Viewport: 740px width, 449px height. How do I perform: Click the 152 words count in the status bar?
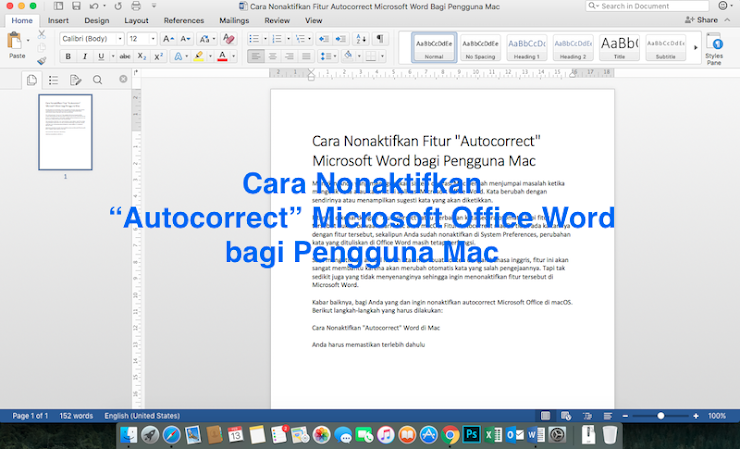(x=76, y=416)
